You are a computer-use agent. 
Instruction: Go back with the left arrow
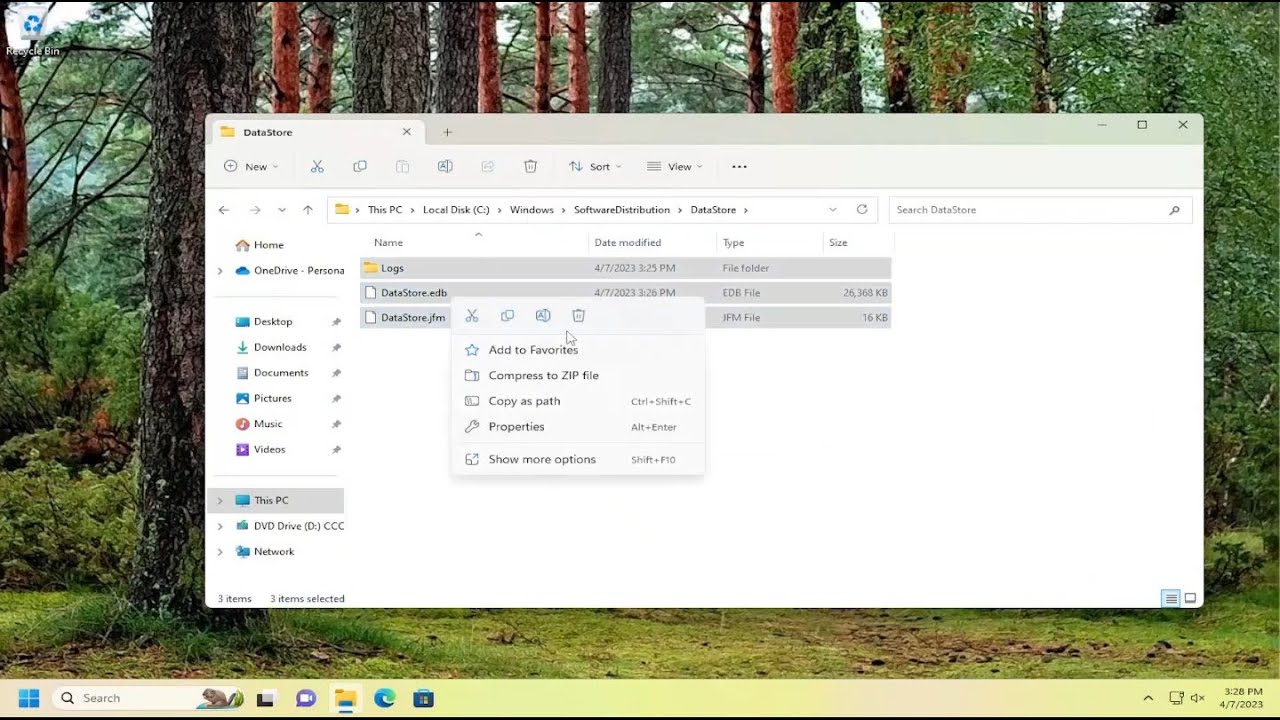coord(224,210)
